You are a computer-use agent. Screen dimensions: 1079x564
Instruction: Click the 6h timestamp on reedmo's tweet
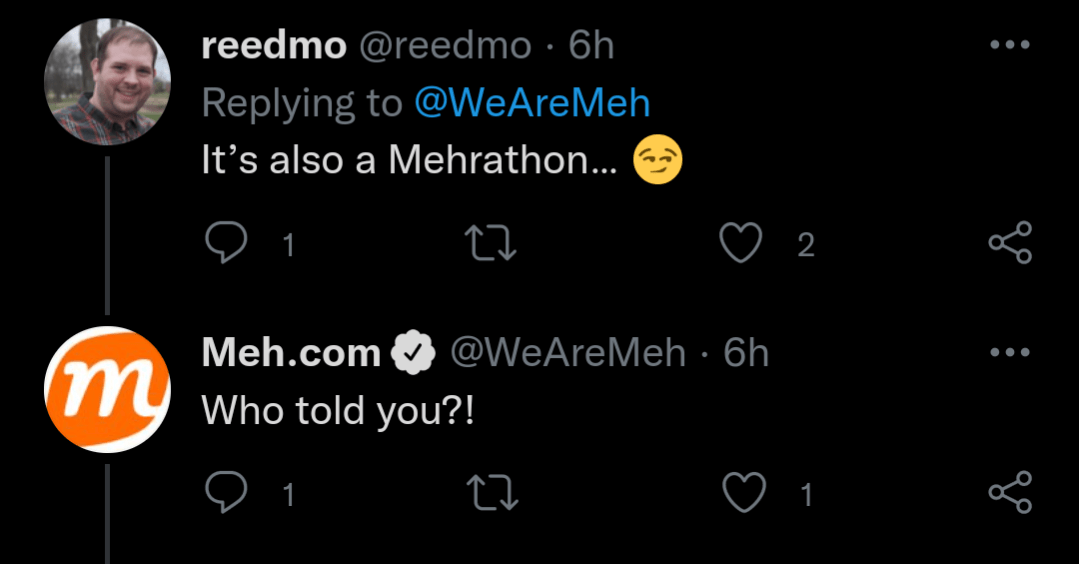tap(591, 46)
